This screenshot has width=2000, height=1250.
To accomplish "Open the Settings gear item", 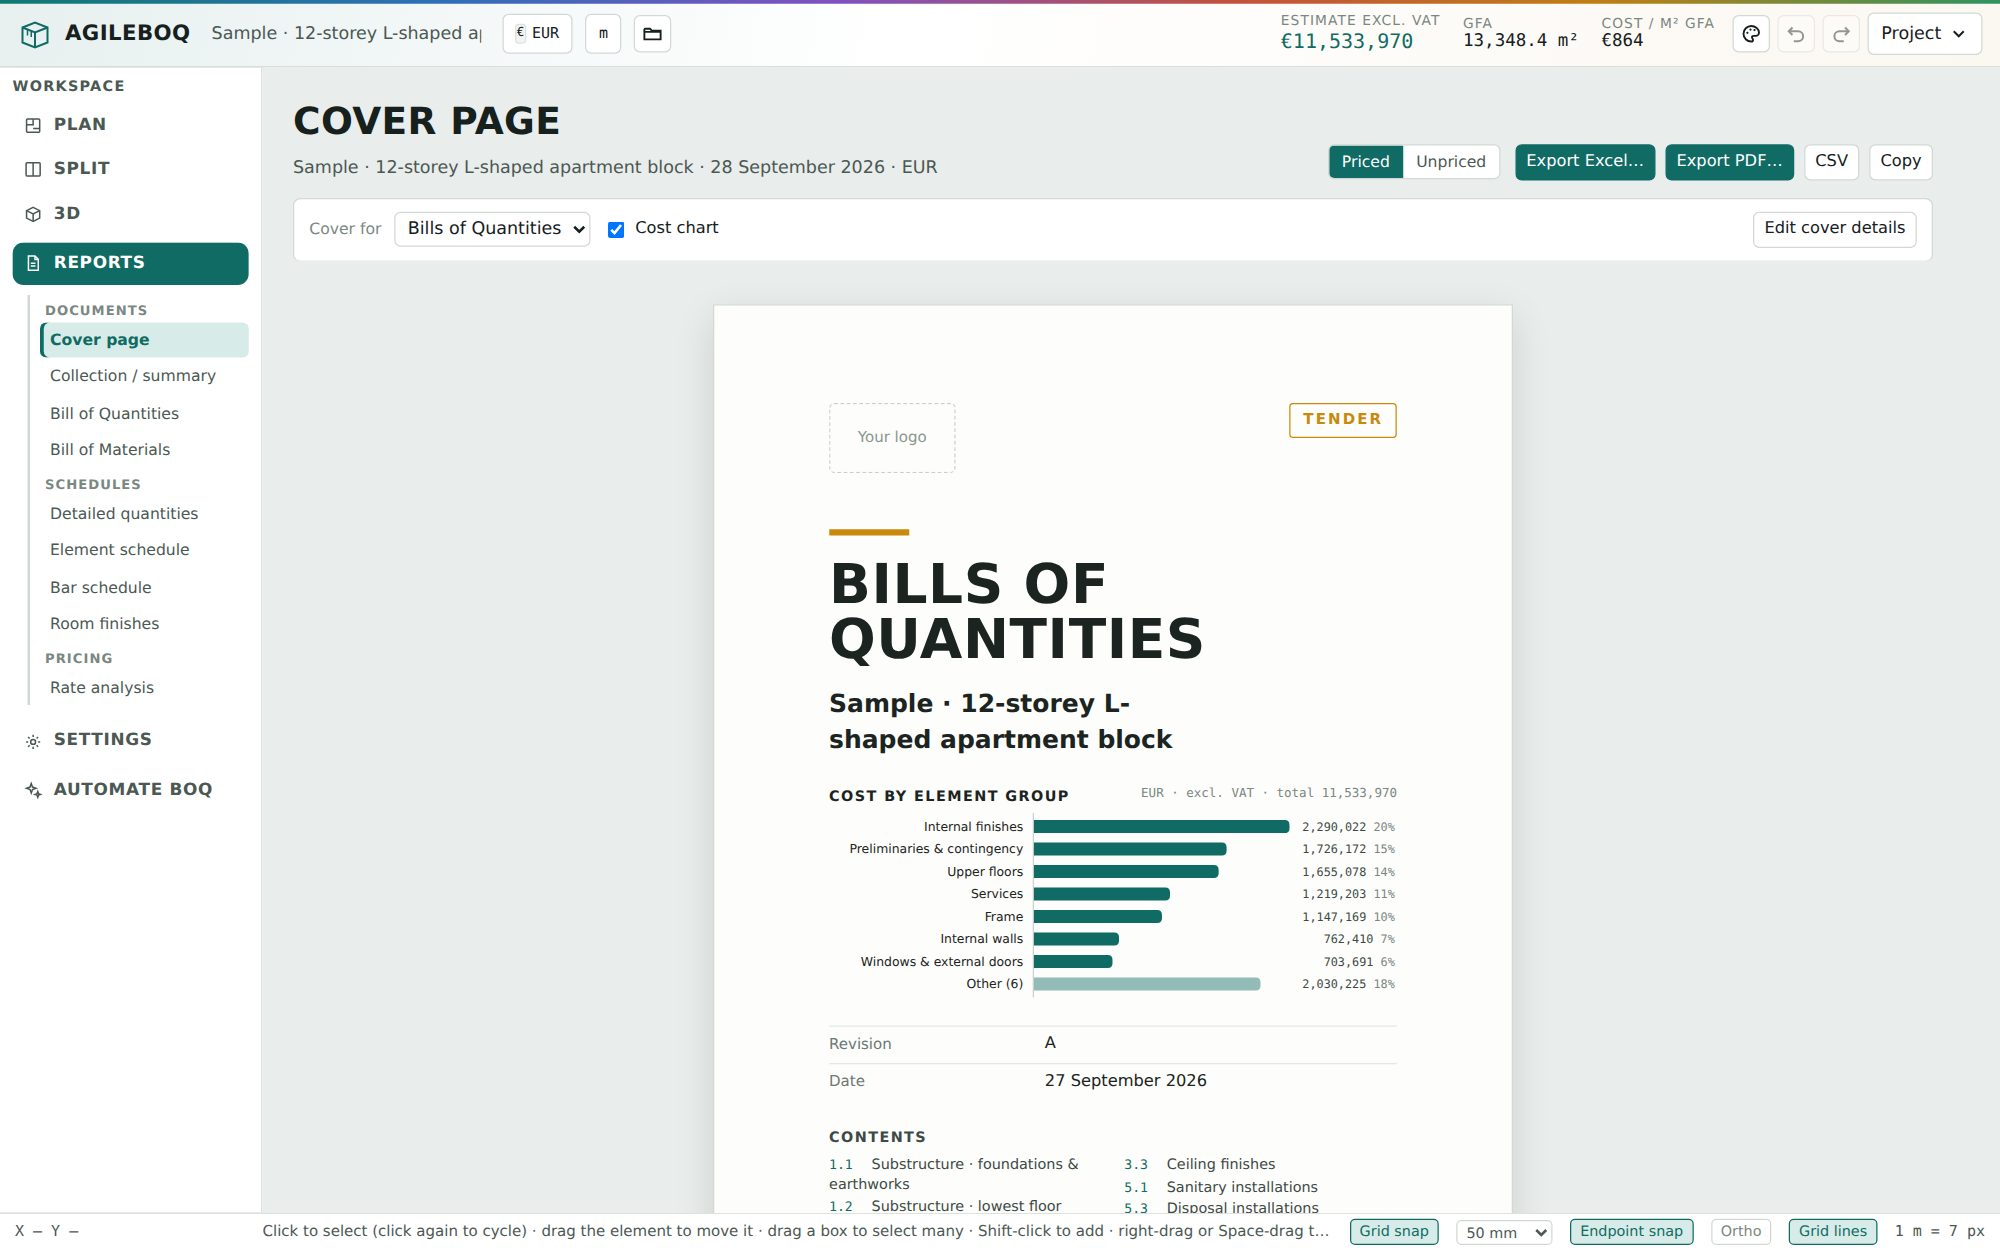I will (130, 739).
